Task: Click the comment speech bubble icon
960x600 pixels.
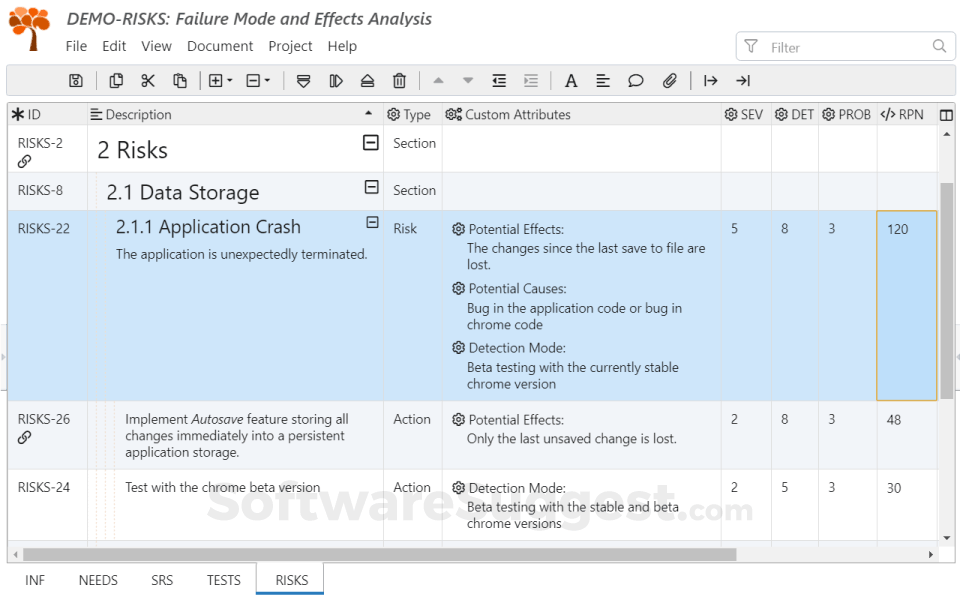Action: (636, 81)
